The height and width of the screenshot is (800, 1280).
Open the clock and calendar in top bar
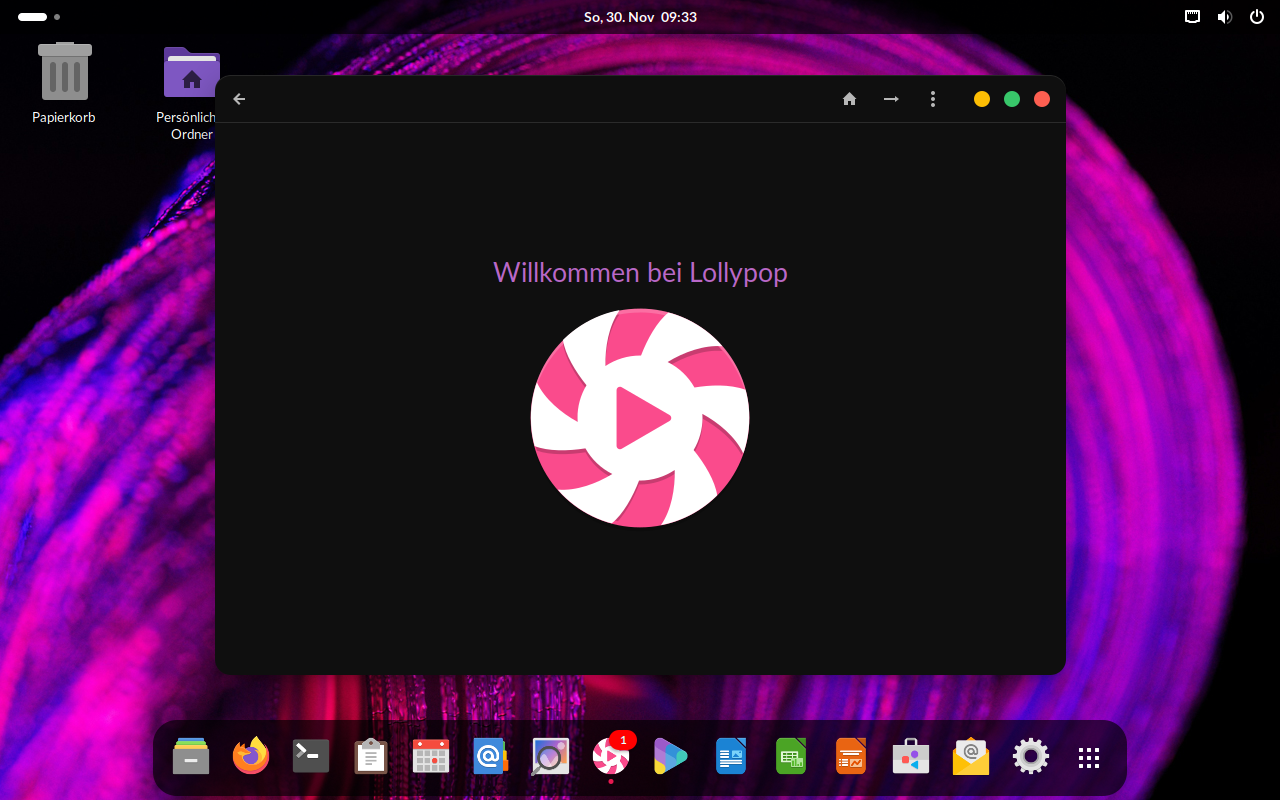[x=640, y=17]
